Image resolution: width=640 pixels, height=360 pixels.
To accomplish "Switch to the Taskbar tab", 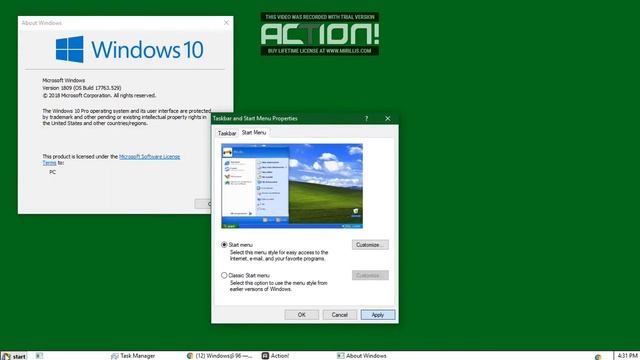I will (227, 133).
